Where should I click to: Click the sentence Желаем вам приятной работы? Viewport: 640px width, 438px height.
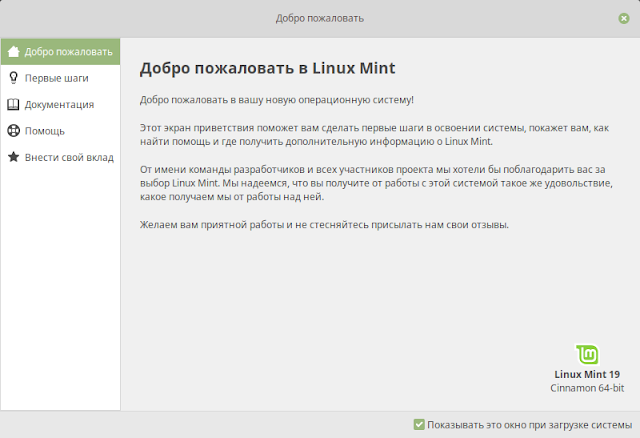click(x=324, y=225)
